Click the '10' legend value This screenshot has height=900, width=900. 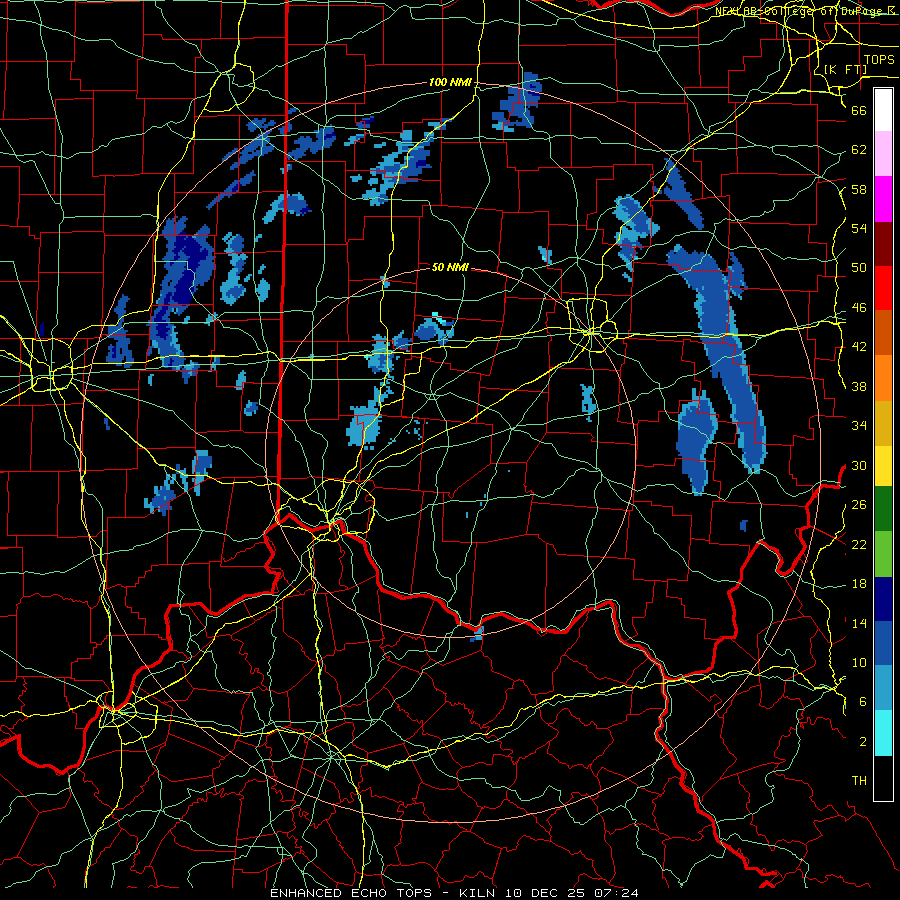[x=859, y=662]
